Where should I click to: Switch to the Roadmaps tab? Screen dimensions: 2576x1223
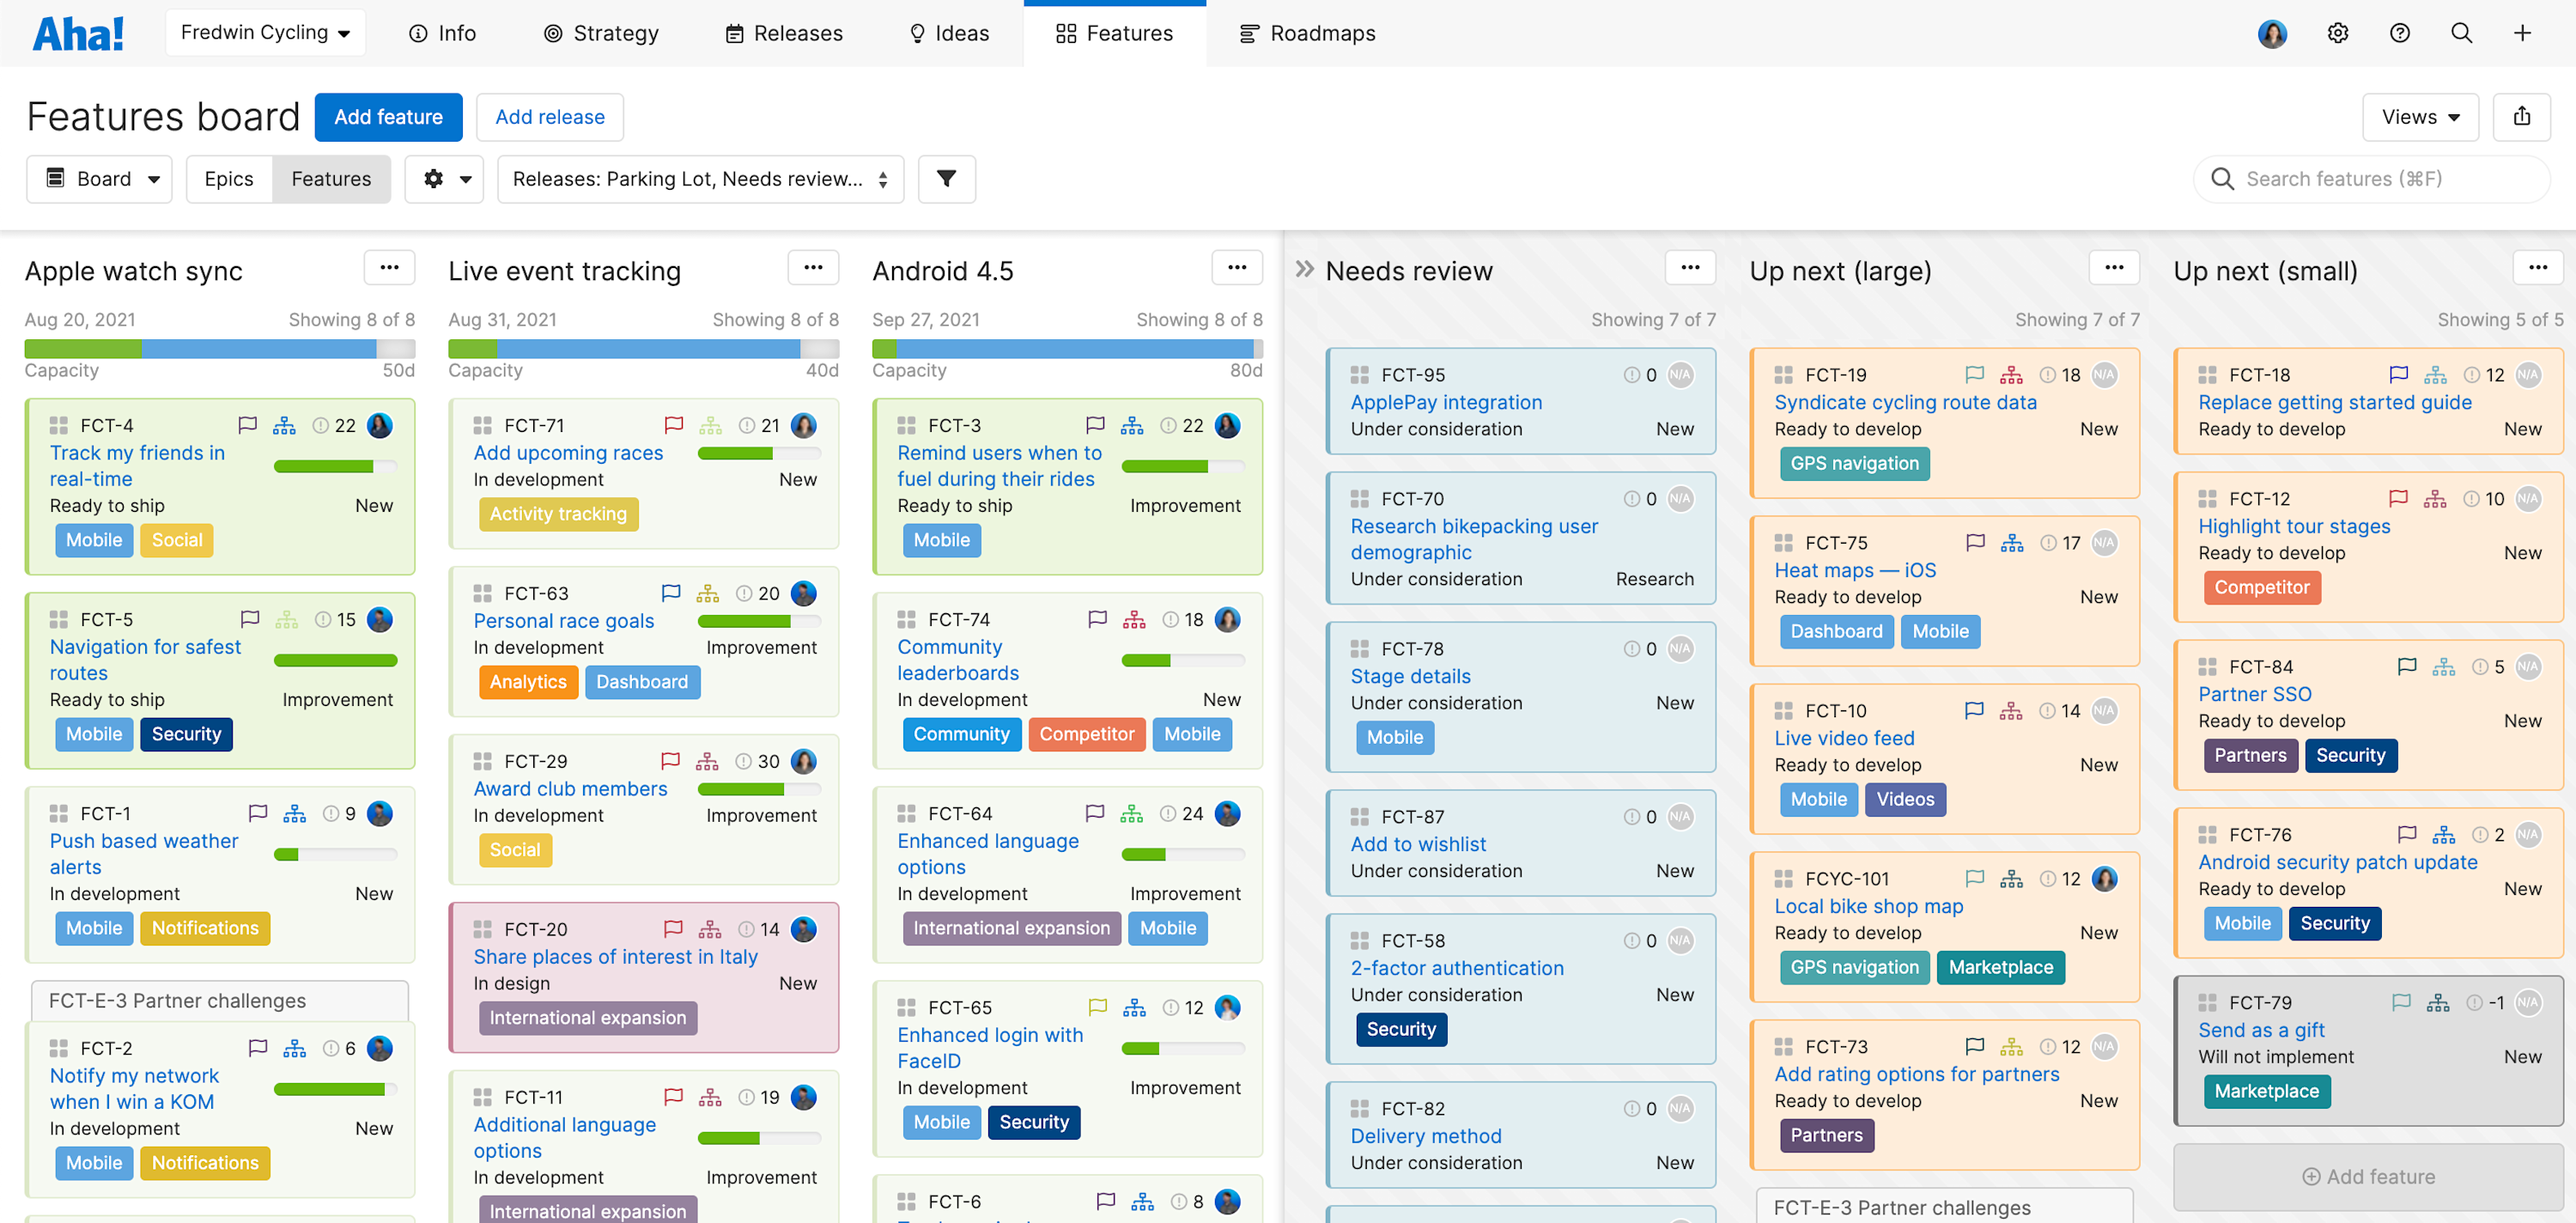[x=1307, y=33]
